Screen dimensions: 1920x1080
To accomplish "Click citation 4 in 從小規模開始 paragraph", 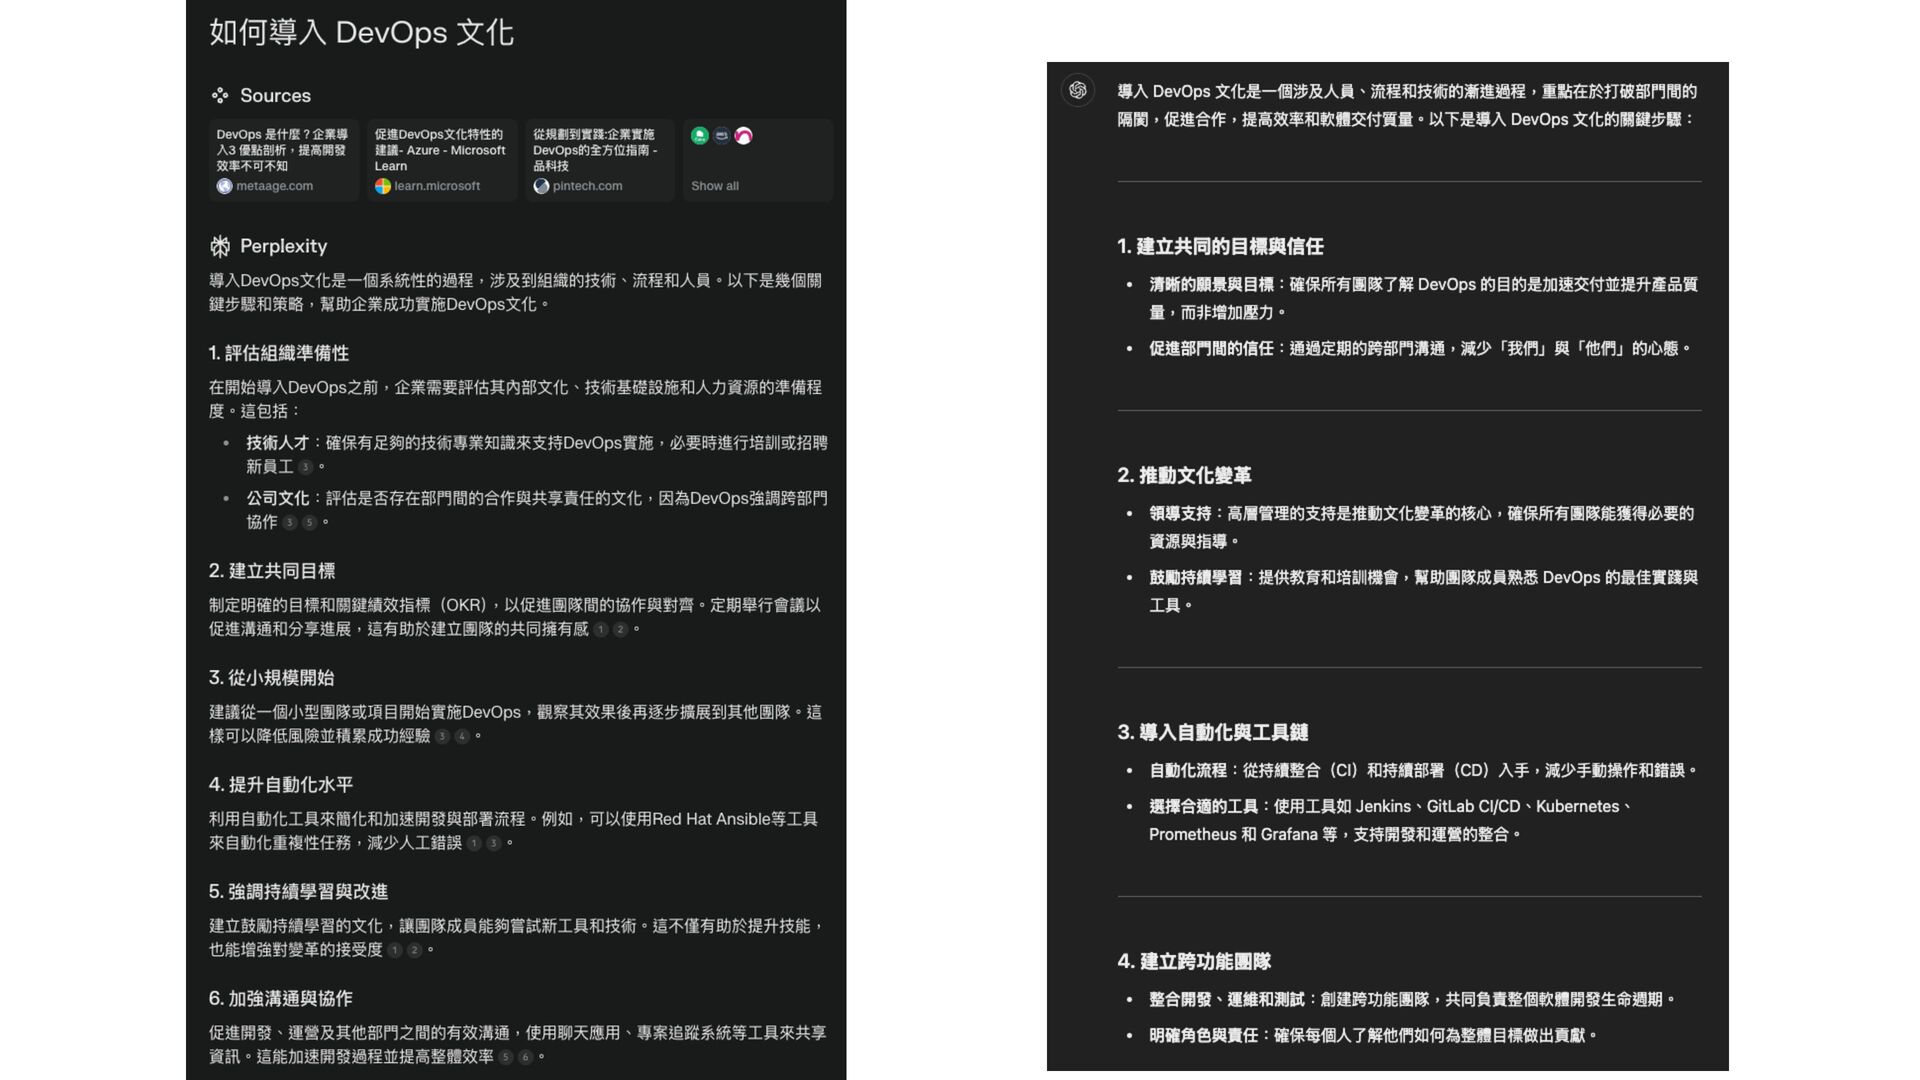I will pyautogui.click(x=462, y=736).
